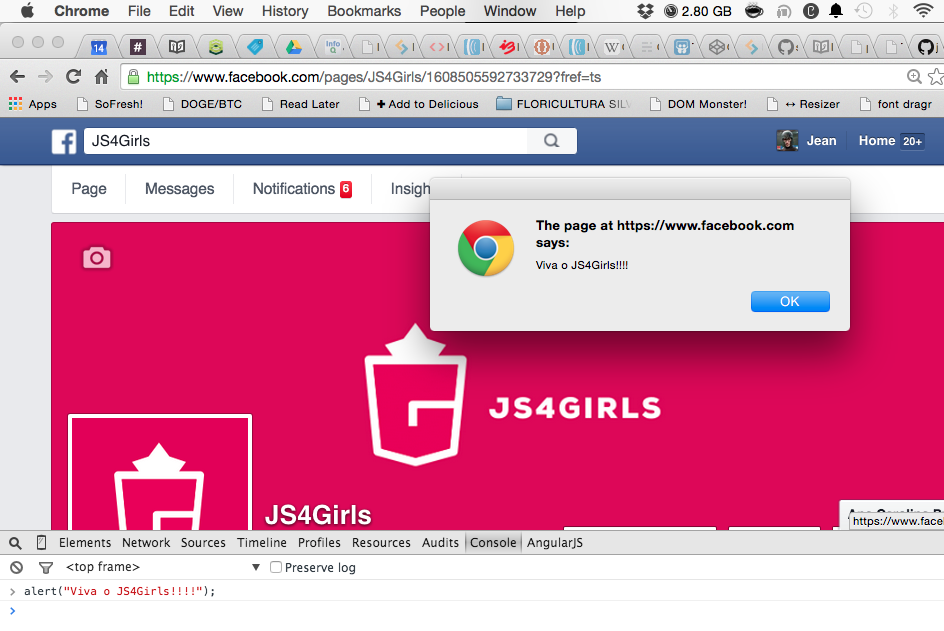
Task: Click the green SSL padlock icon
Action: pyautogui.click(x=134, y=76)
